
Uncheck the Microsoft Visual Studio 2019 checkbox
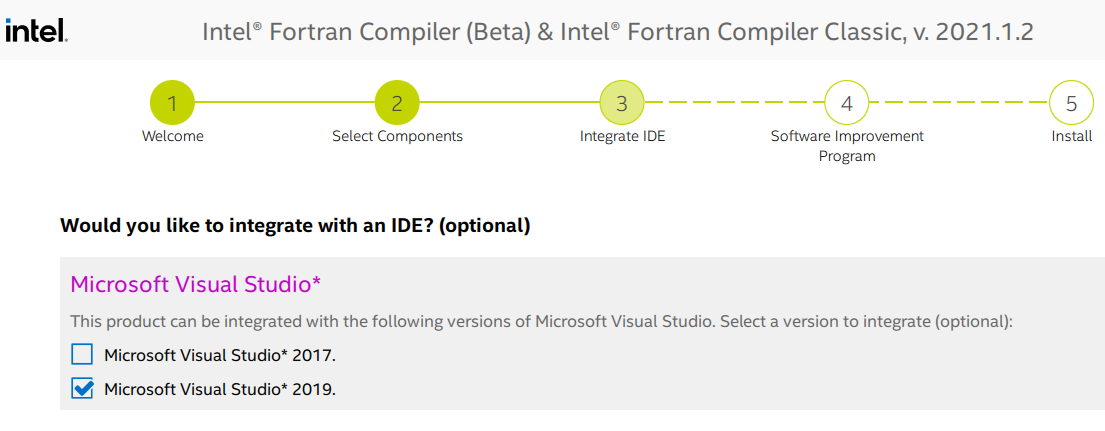coord(82,388)
